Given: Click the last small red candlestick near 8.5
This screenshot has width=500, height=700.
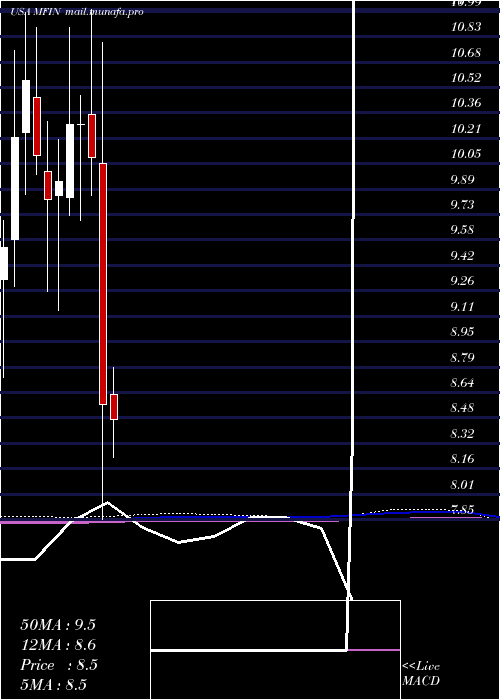Looking at the screenshot, I should tap(114, 407).
